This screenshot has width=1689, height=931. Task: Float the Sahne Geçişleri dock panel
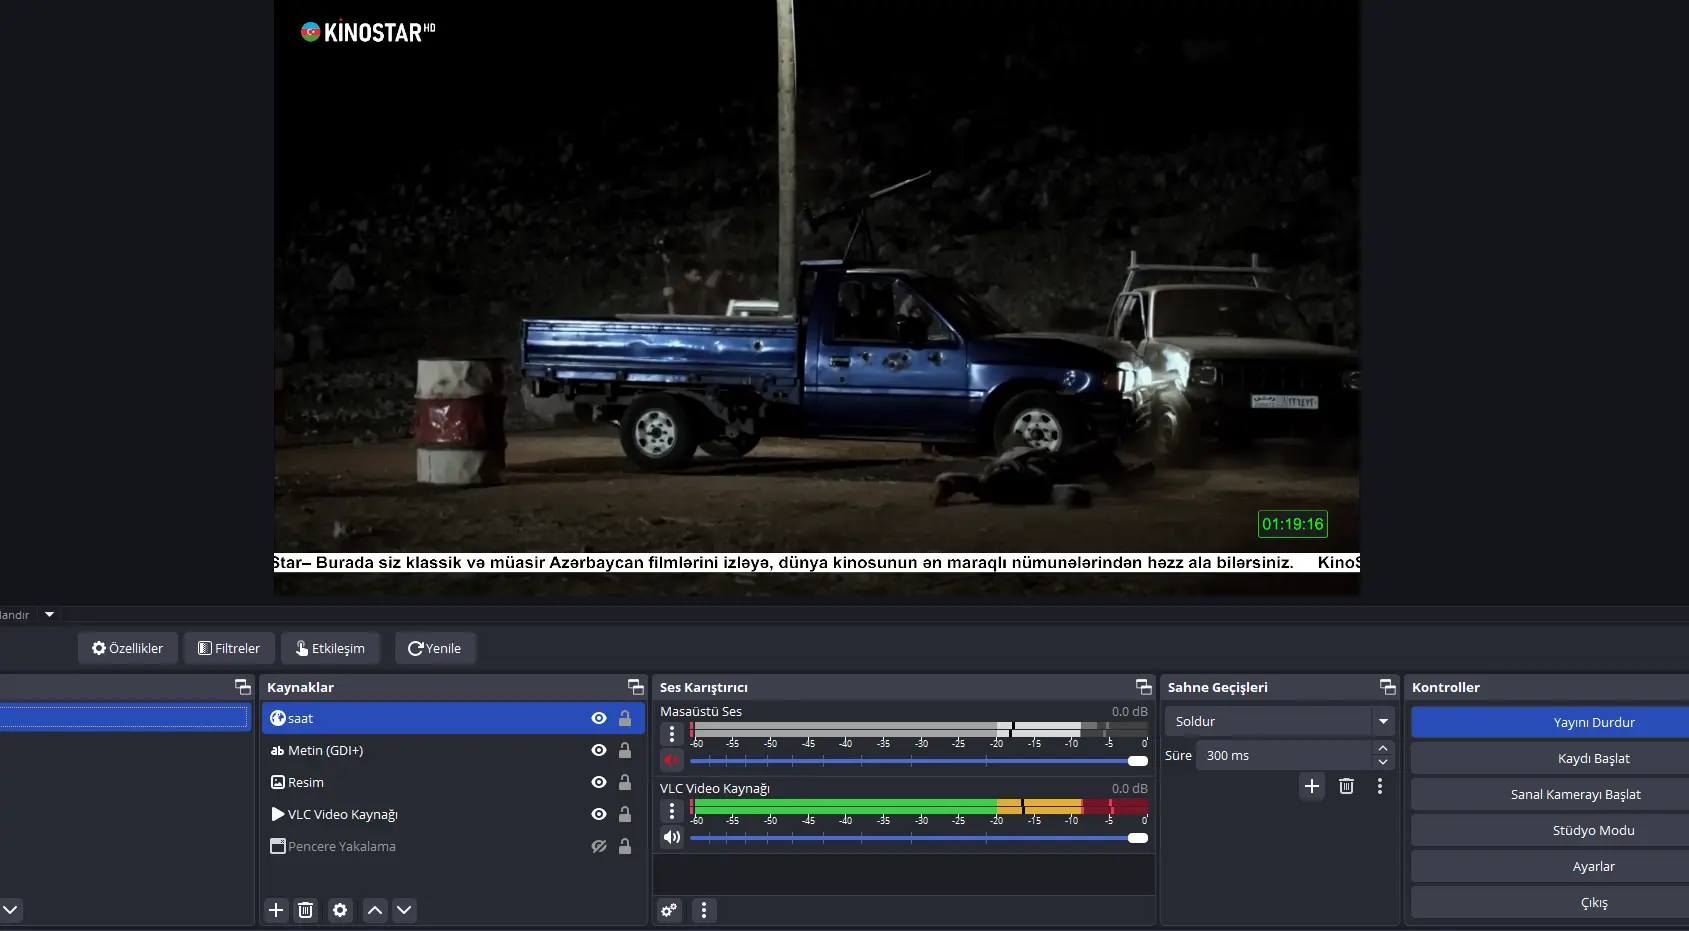coord(1387,687)
